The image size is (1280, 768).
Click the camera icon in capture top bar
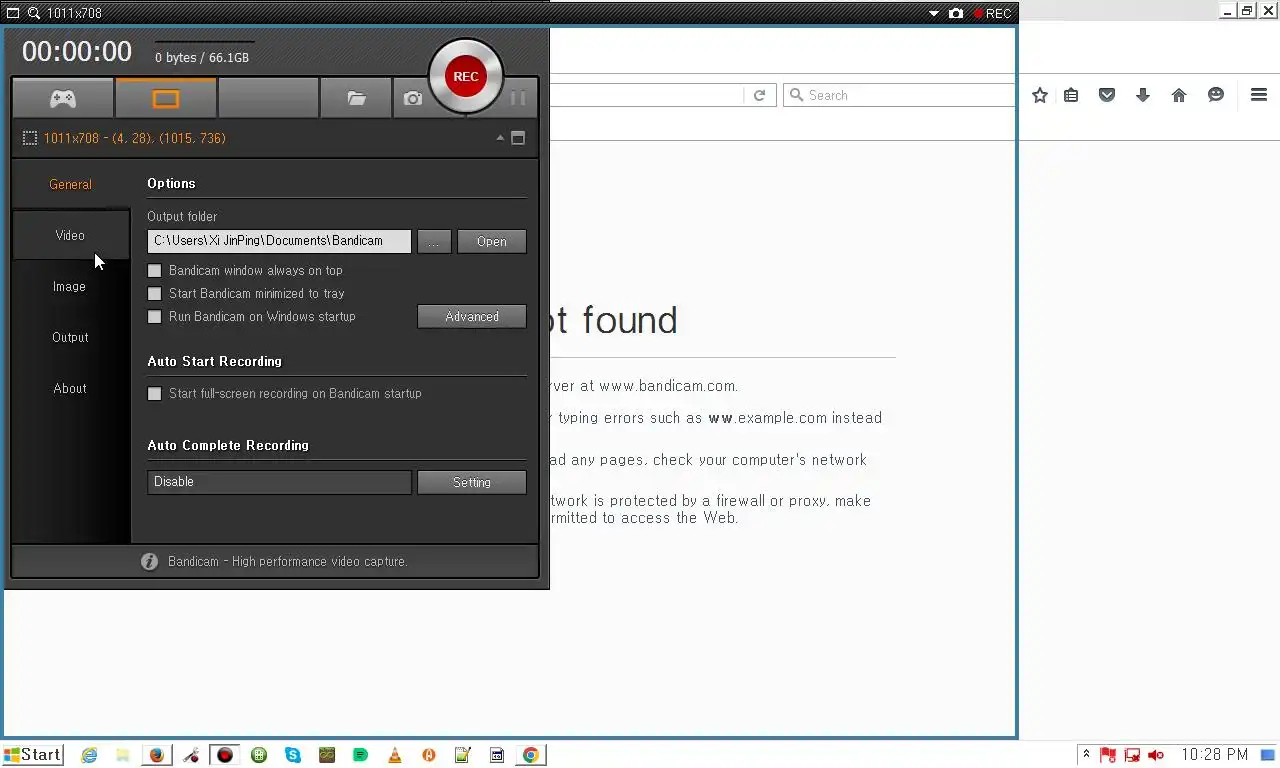click(x=956, y=13)
